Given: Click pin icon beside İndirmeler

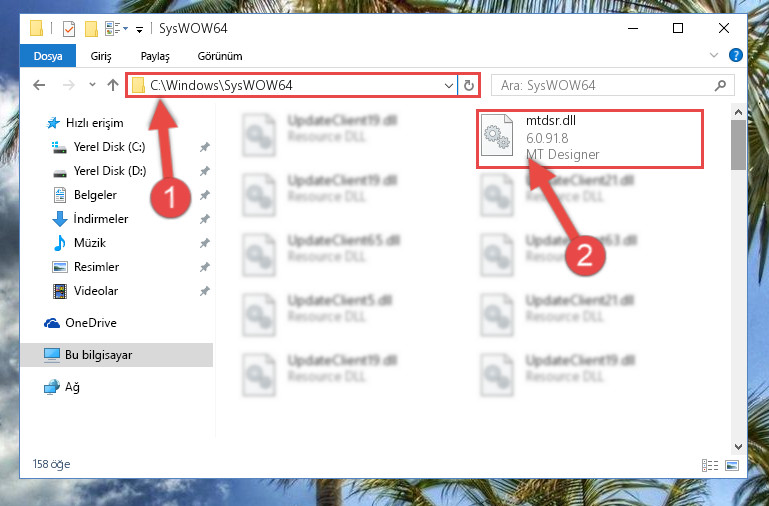Looking at the screenshot, I should point(205,219).
